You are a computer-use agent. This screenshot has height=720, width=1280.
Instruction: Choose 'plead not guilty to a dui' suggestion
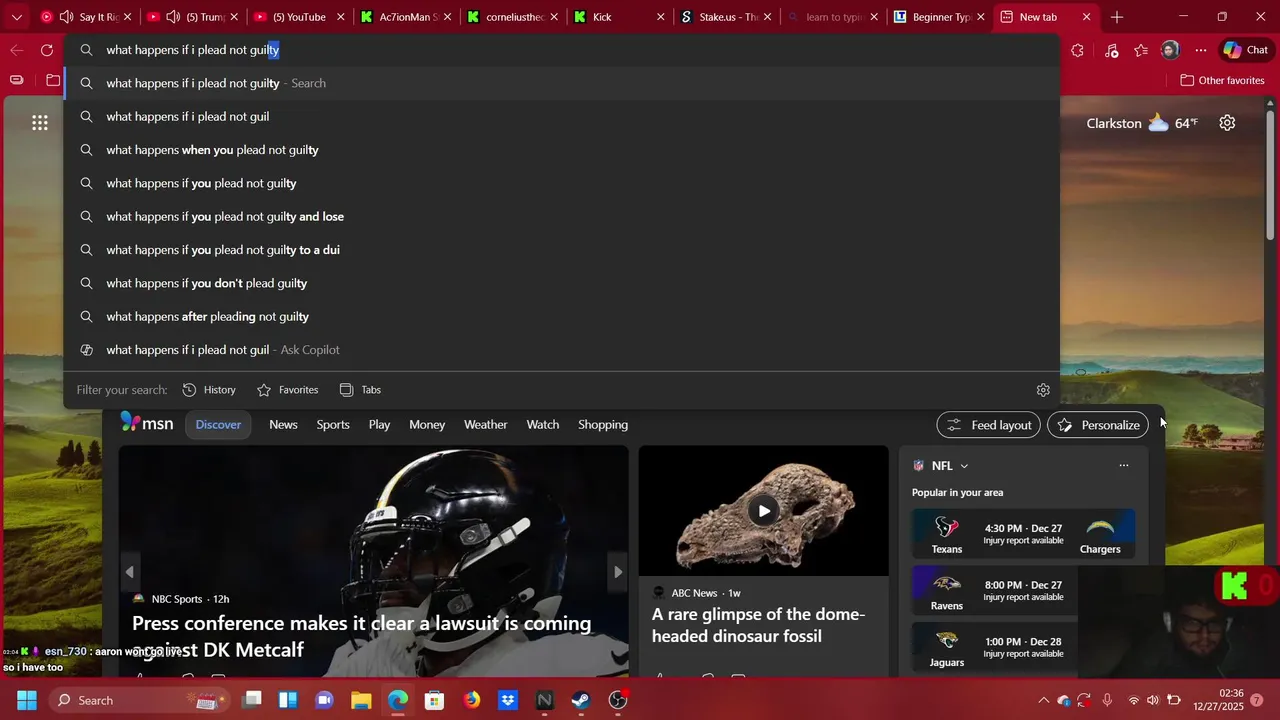[561, 250]
